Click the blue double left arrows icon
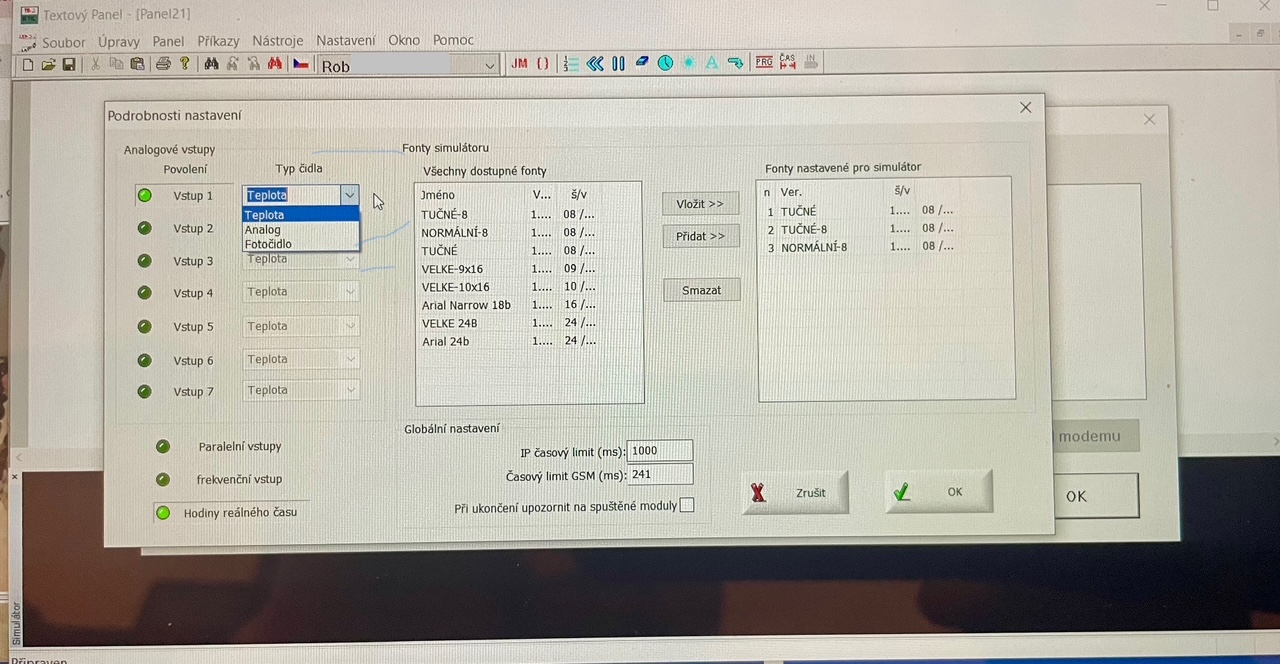Viewport: 1280px width, 664px height. pyautogui.click(x=595, y=63)
